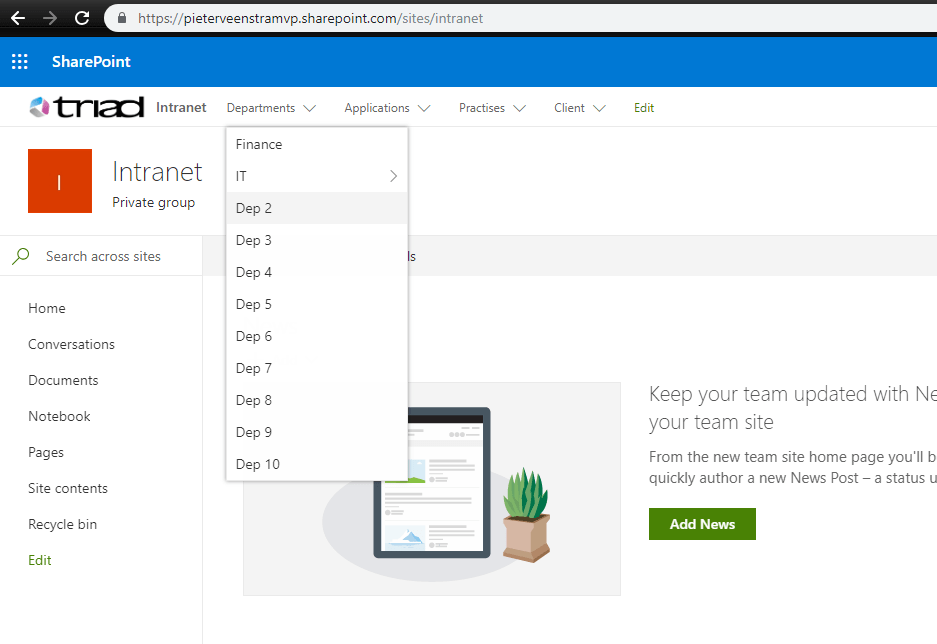Expand the IT submenu chevron
The image size is (937, 644).
[393, 176]
